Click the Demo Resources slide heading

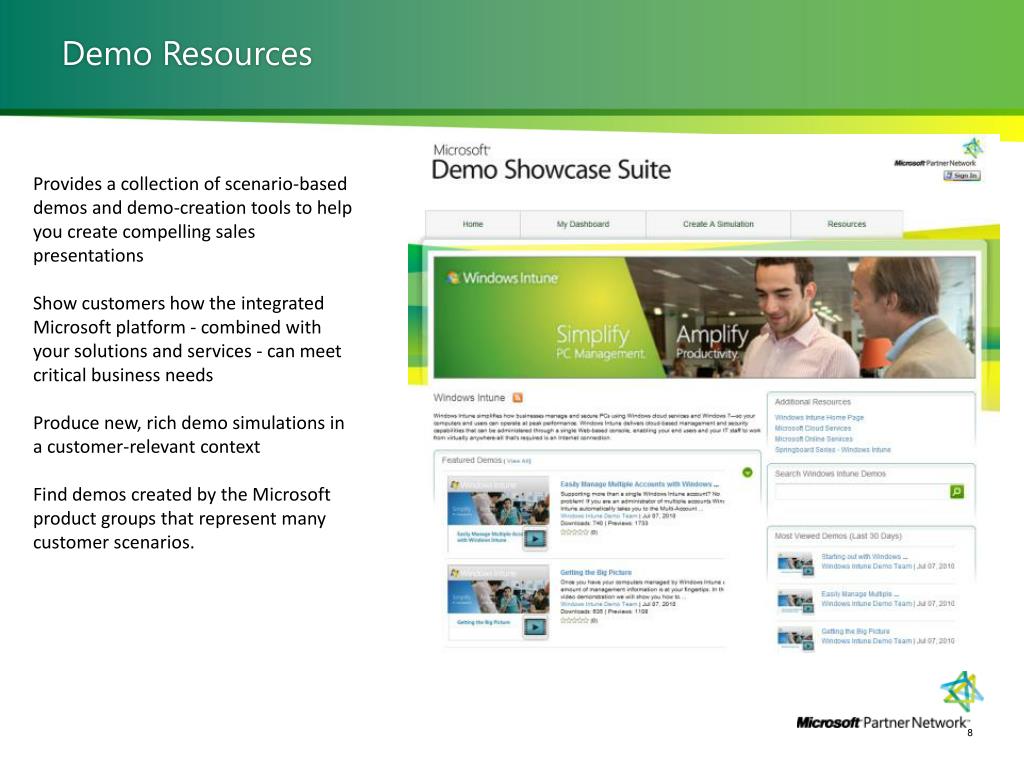pyautogui.click(x=187, y=54)
